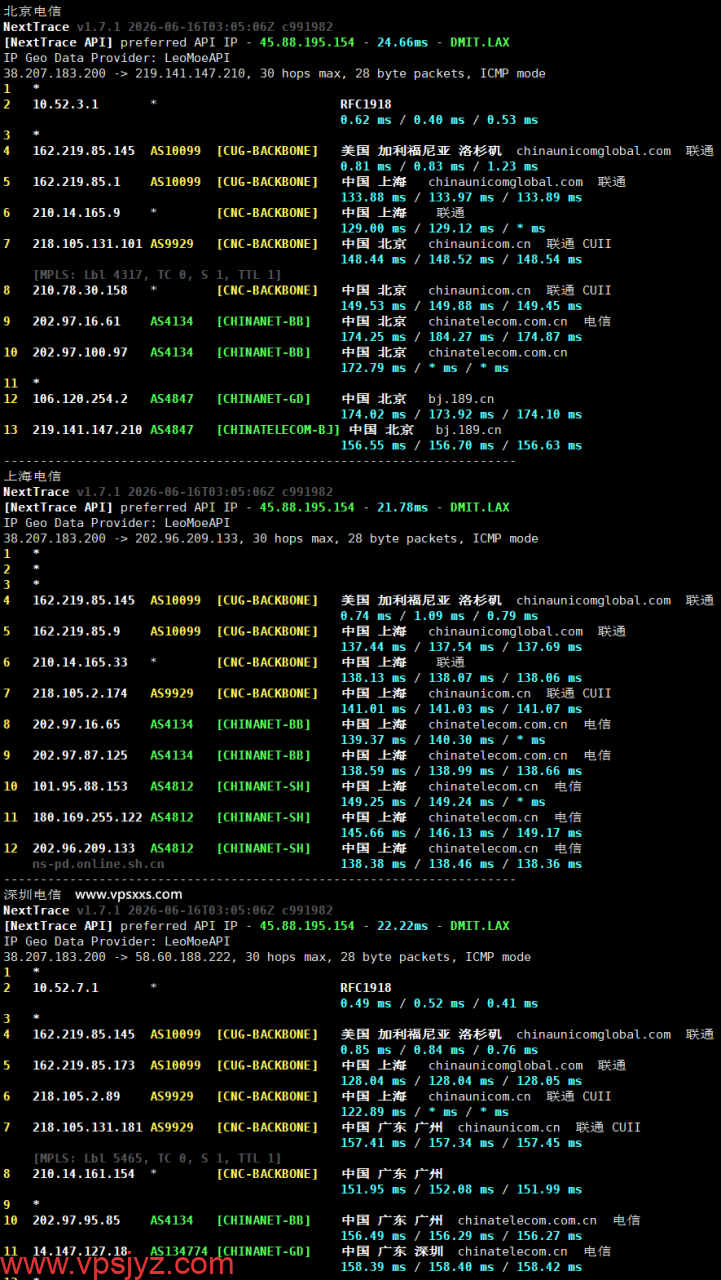Click the hop IP 218.105.2.89
This screenshot has height=1280, width=721.
(x=77, y=1096)
